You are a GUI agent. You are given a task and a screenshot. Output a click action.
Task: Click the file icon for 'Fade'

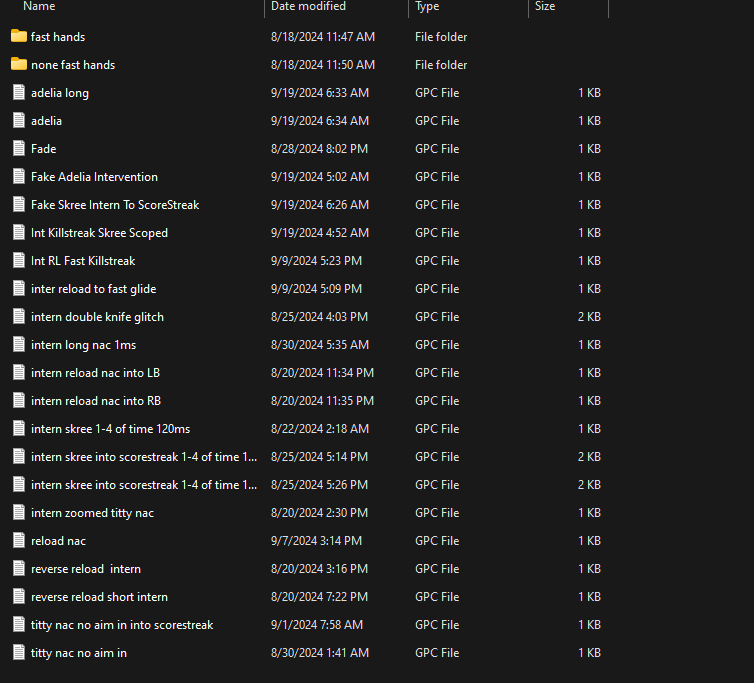[x=19, y=148]
